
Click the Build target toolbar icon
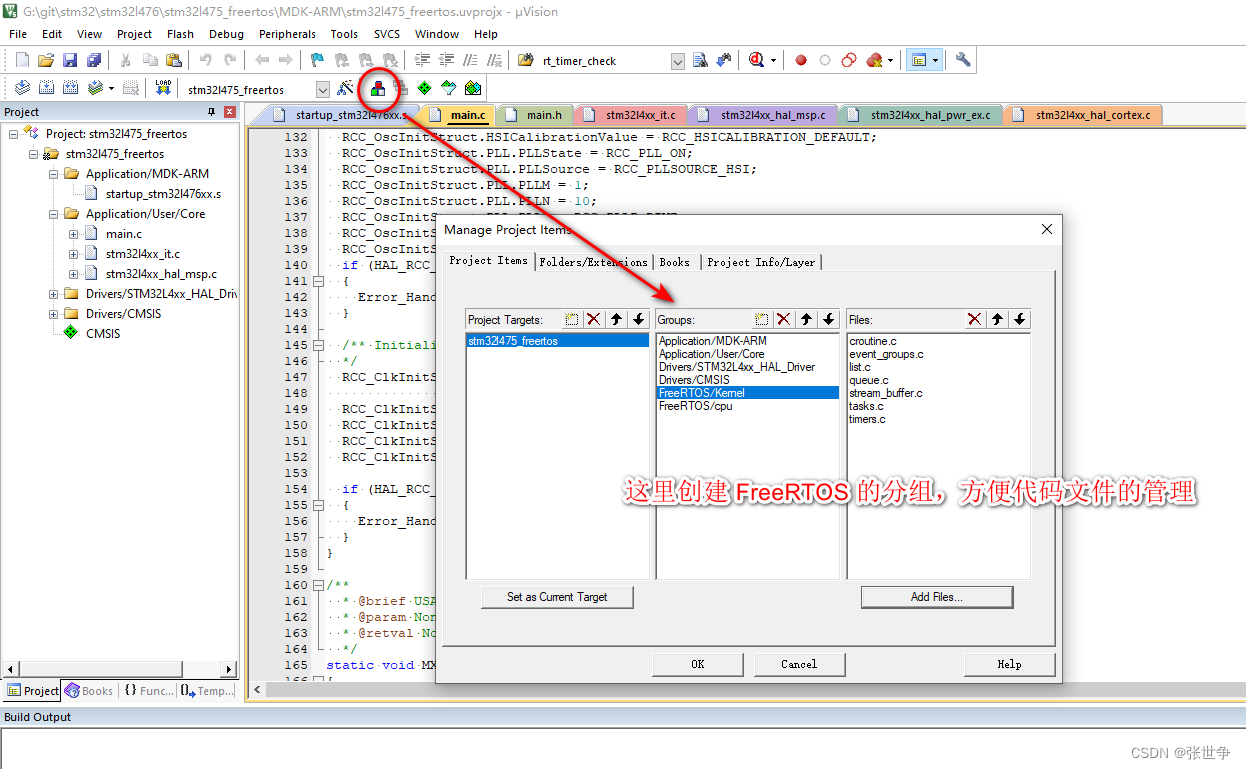46,88
